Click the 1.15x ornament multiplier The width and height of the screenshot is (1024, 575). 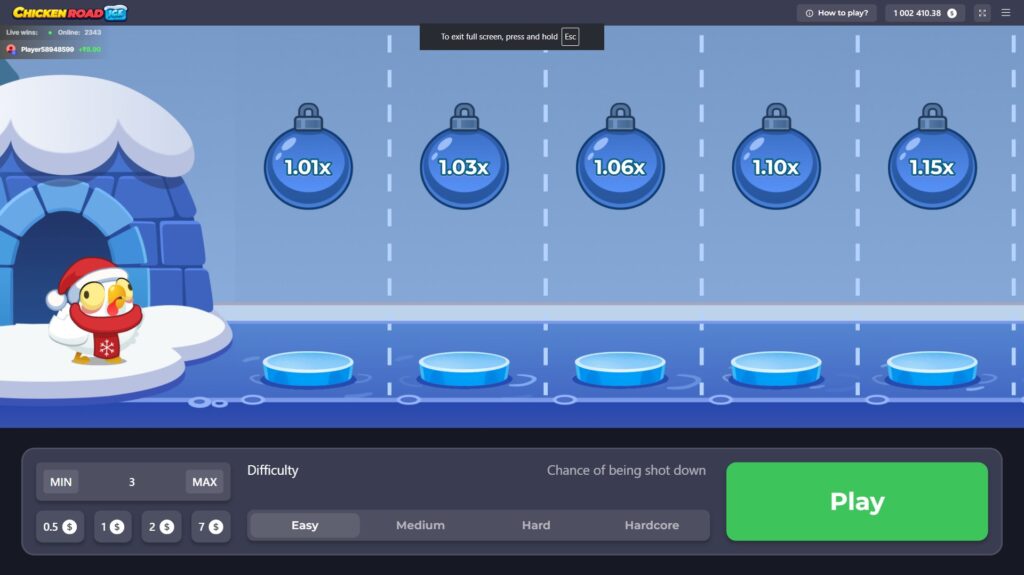point(932,166)
